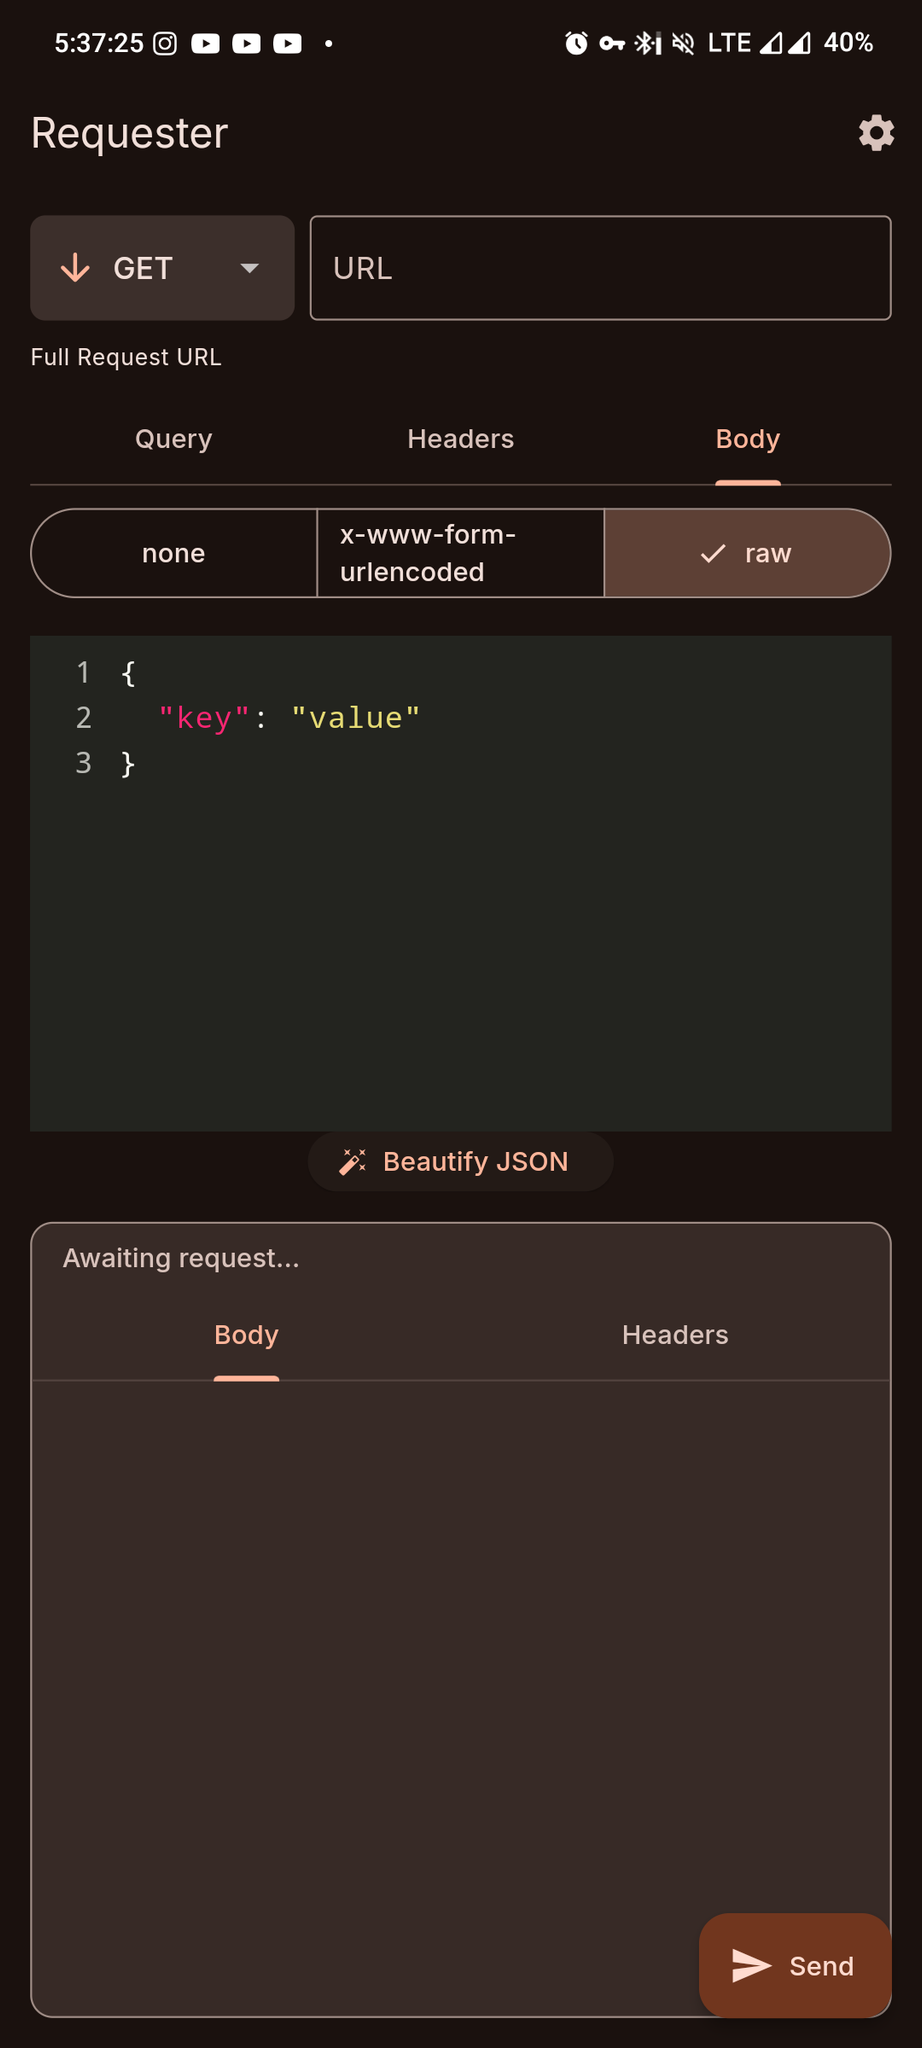The height and width of the screenshot is (2048, 922).
Task: Click the Send button
Action: pos(795,1965)
